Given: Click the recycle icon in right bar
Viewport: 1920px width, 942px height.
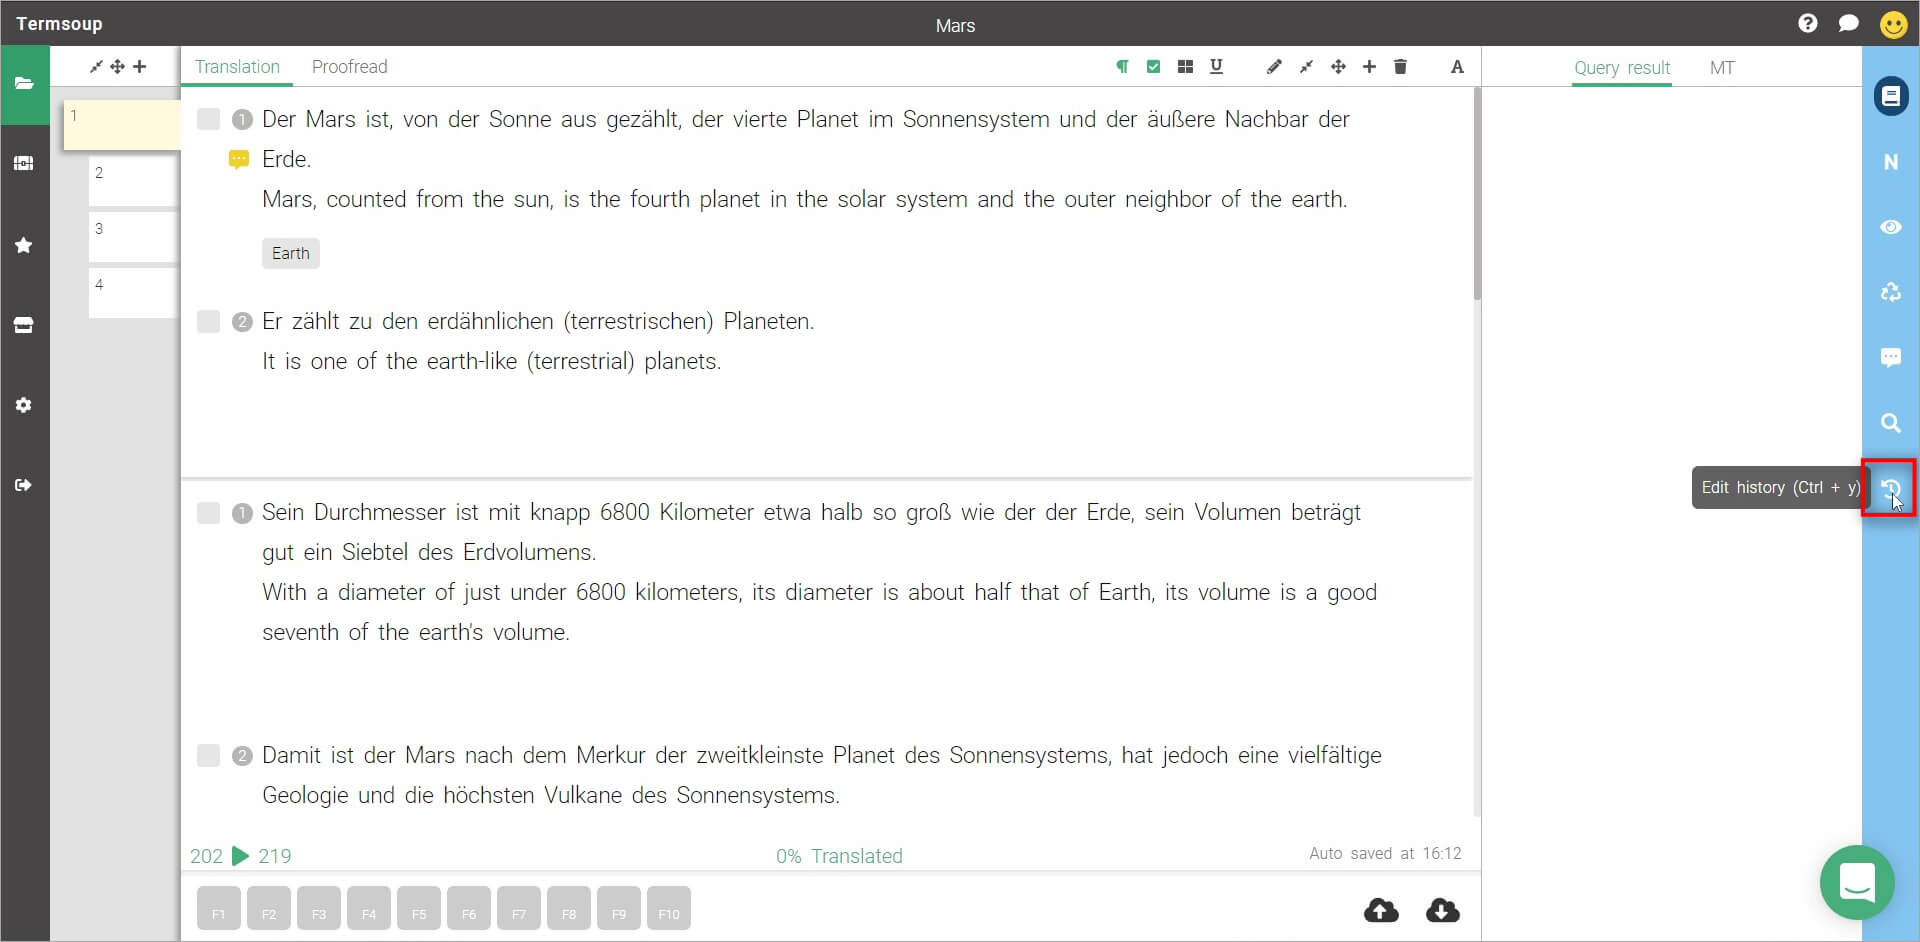Looking at the screenshot, I should [x=1891, y=292].
